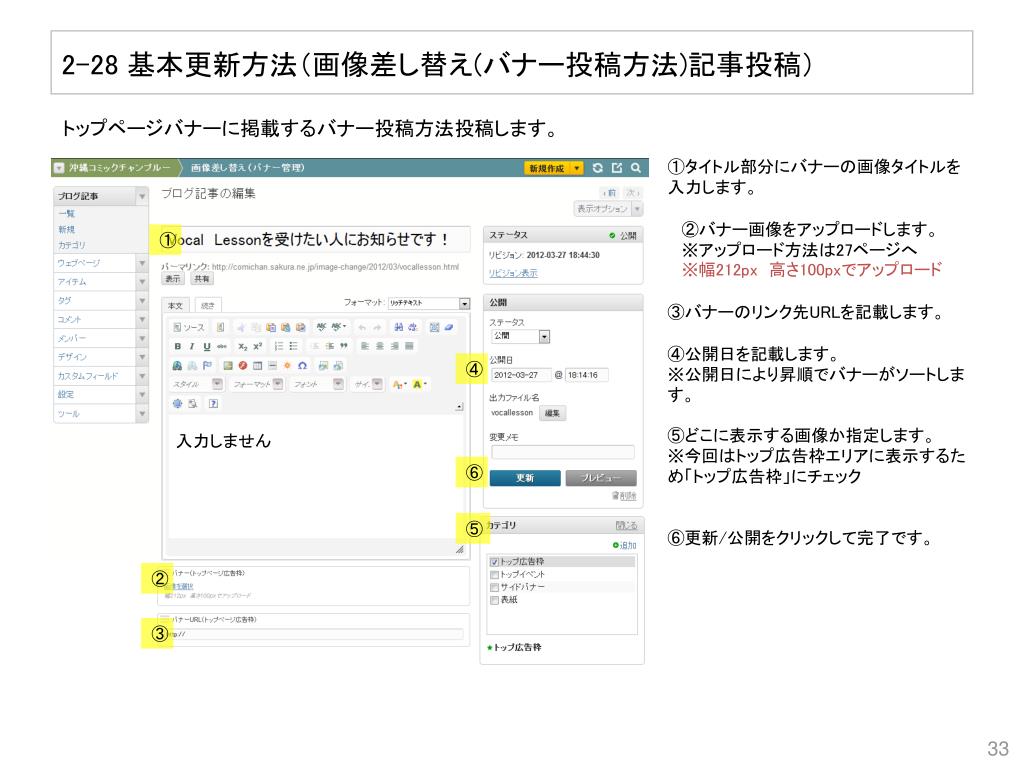Click the 閉じる link in the category panel
This screenshot has height=768, width=1024.
pyautogui.click(x=626, y=526)
